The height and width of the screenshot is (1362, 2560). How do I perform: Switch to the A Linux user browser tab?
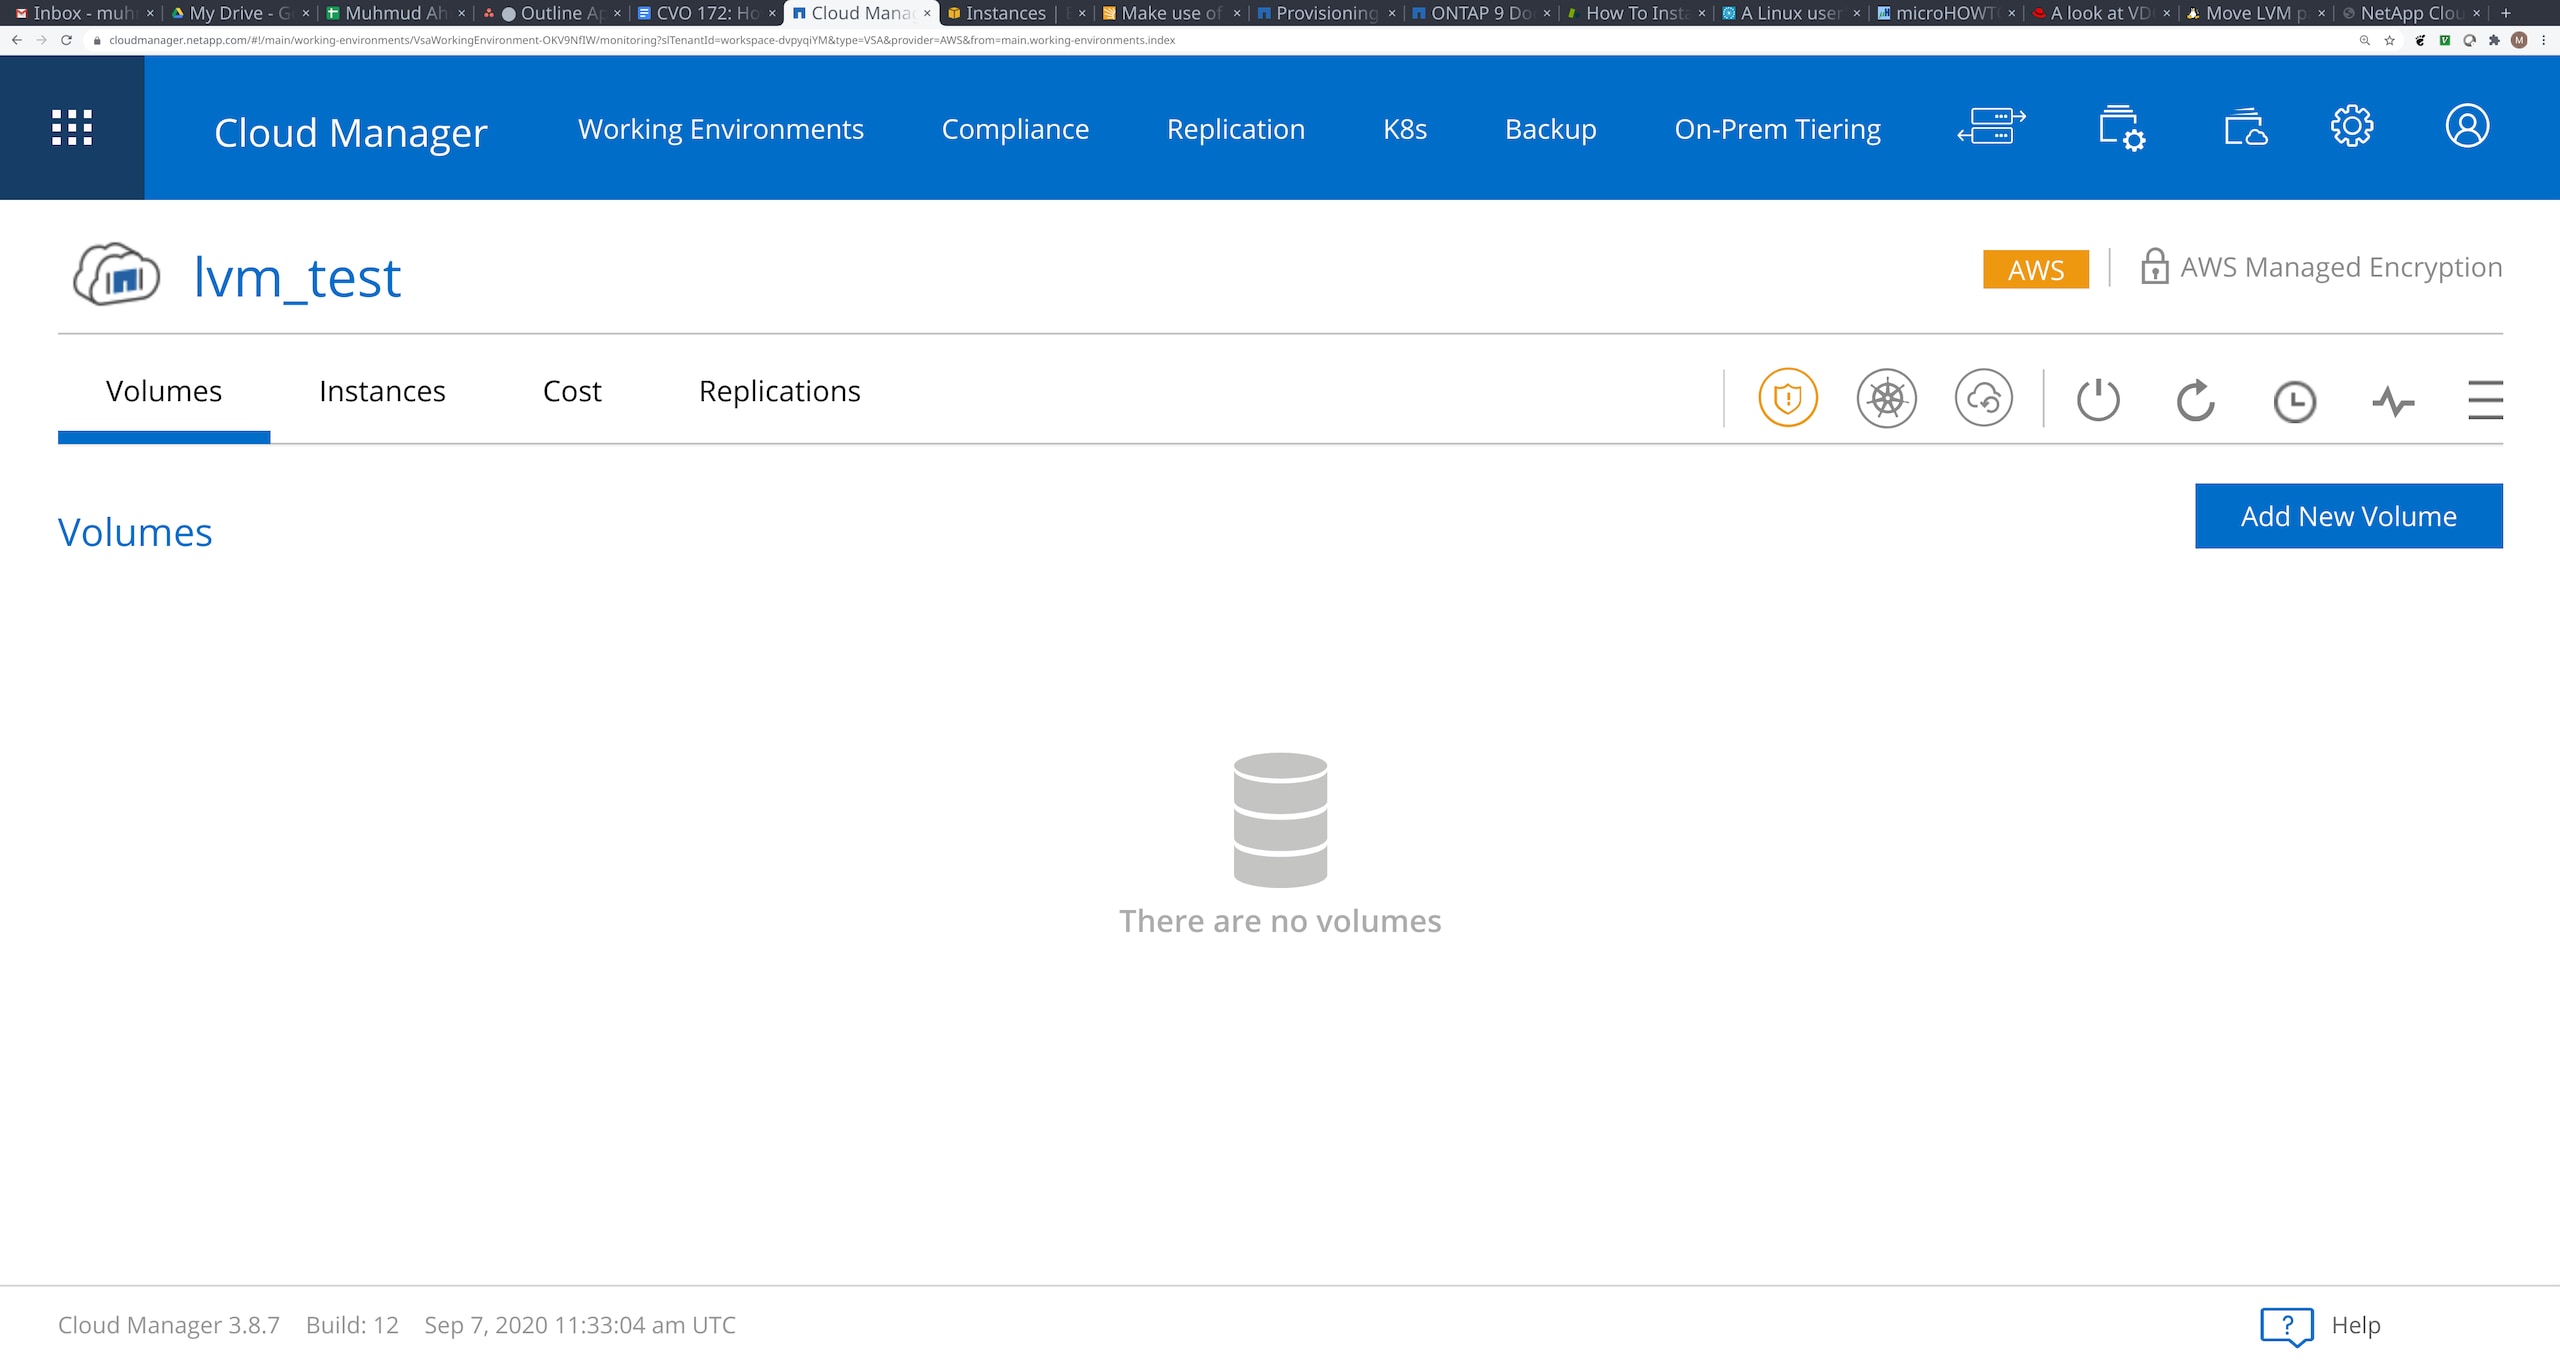click(x=1791, y=13)
